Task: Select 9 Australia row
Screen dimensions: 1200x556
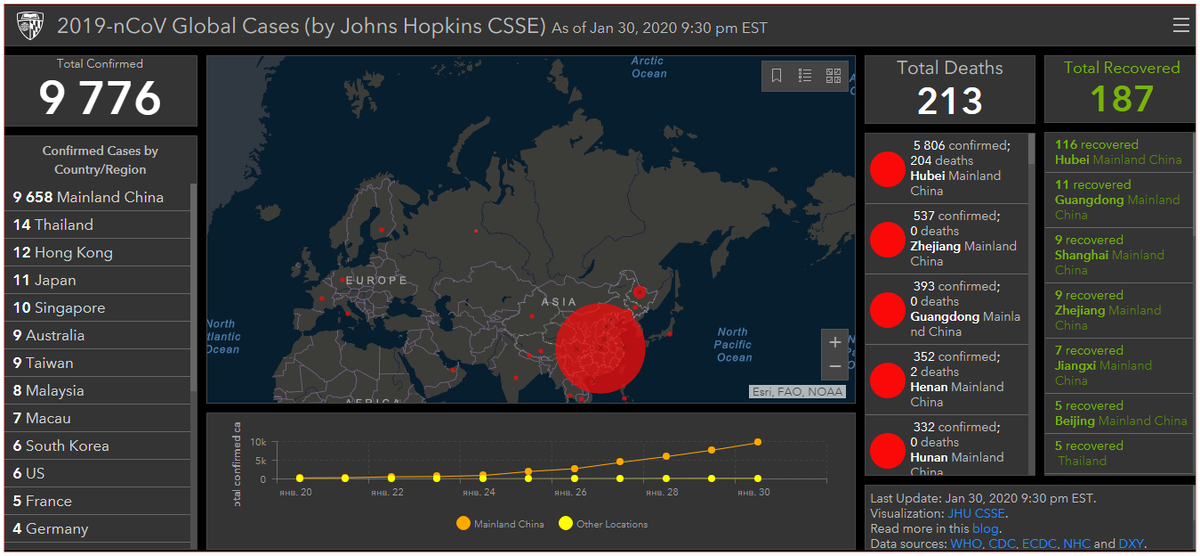Action: [x=97, y=335]
